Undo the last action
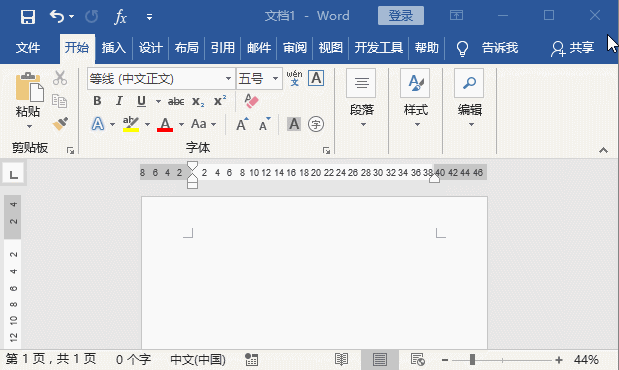 (x=56, y=17)
